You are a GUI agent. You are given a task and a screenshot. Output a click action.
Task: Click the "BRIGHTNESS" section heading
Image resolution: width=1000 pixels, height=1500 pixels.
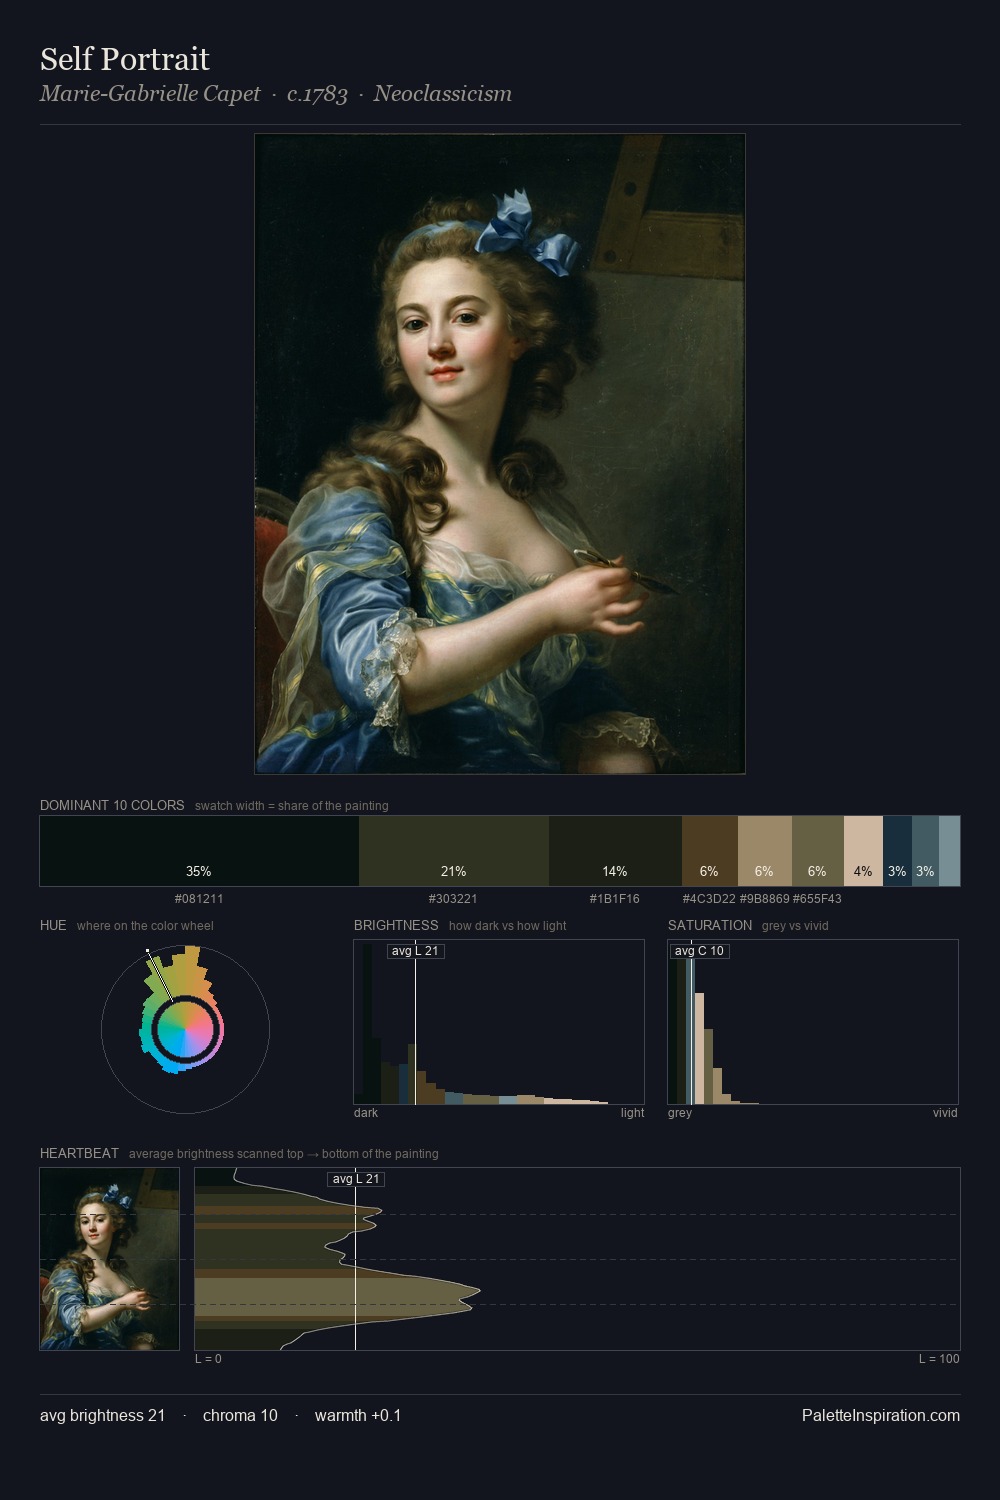point(396,925)
